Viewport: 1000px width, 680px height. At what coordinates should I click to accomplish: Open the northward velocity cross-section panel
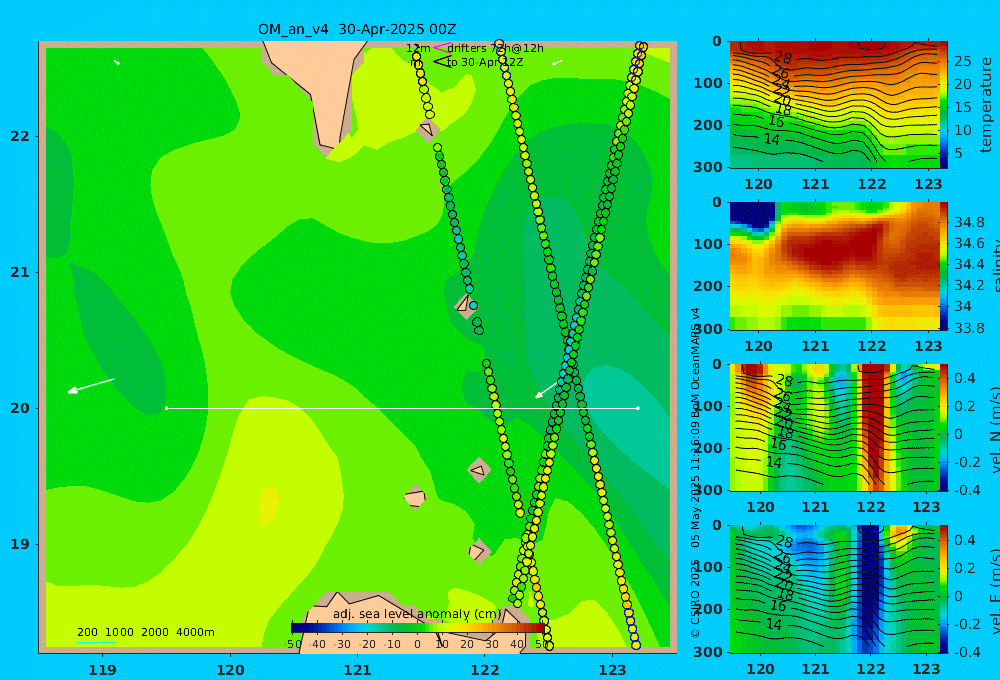tap(834, 427)
